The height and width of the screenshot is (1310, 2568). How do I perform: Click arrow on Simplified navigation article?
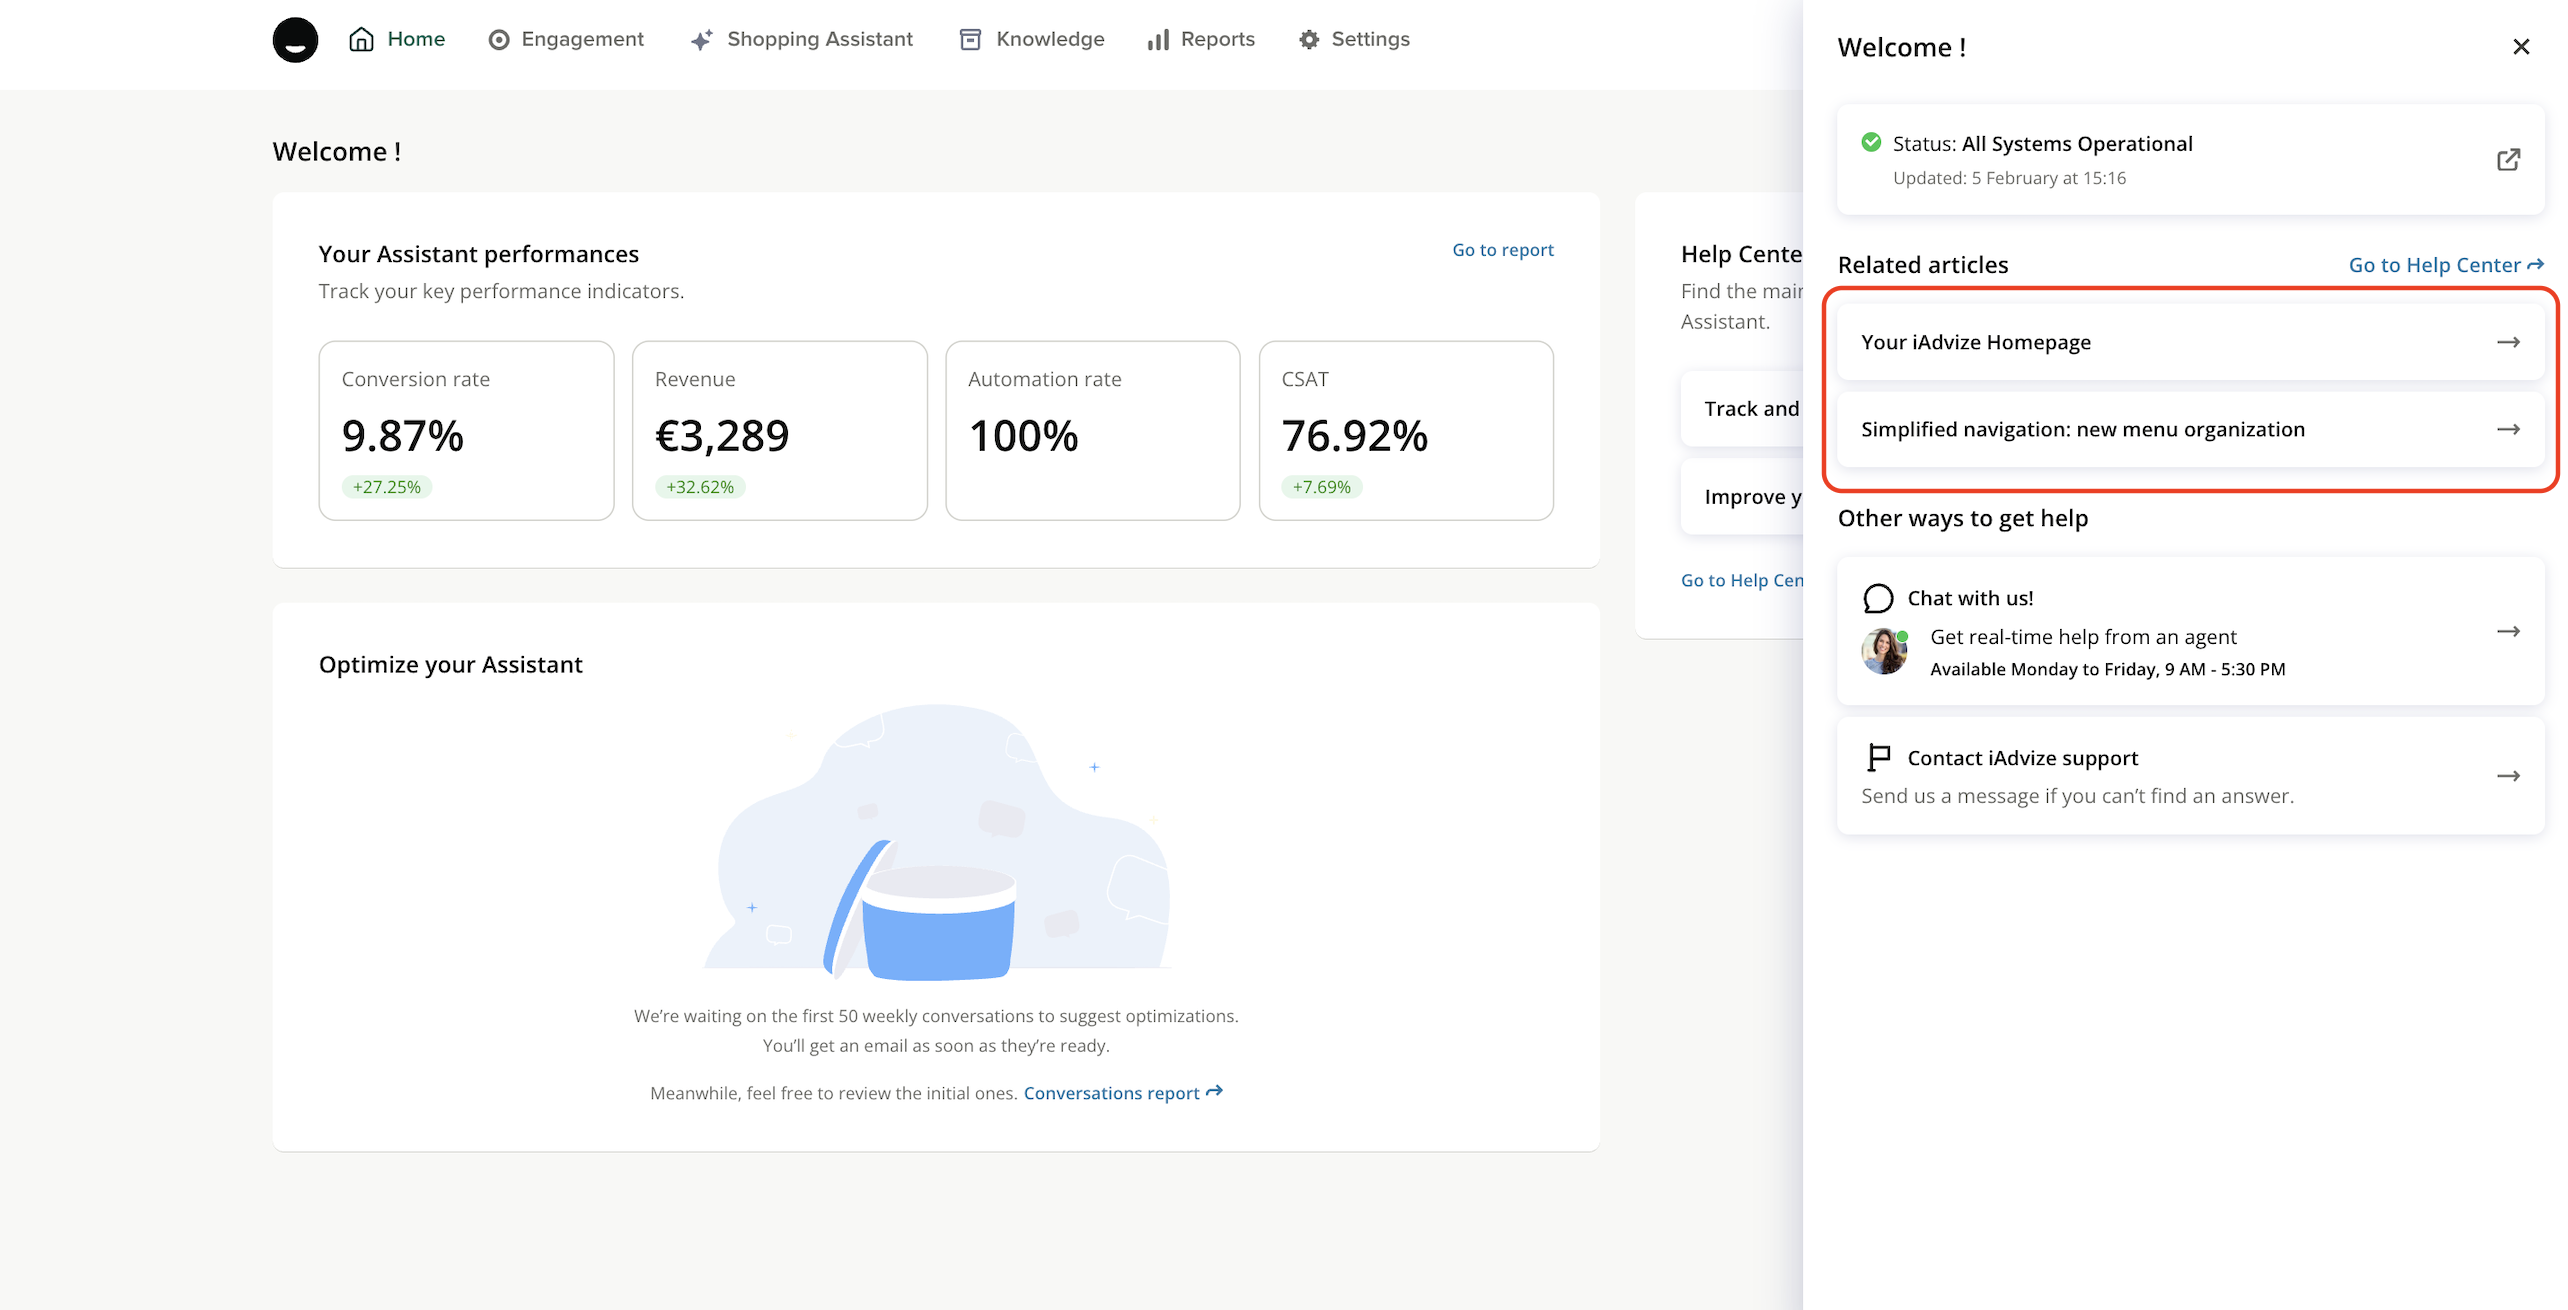click(x=2507, y=429)
